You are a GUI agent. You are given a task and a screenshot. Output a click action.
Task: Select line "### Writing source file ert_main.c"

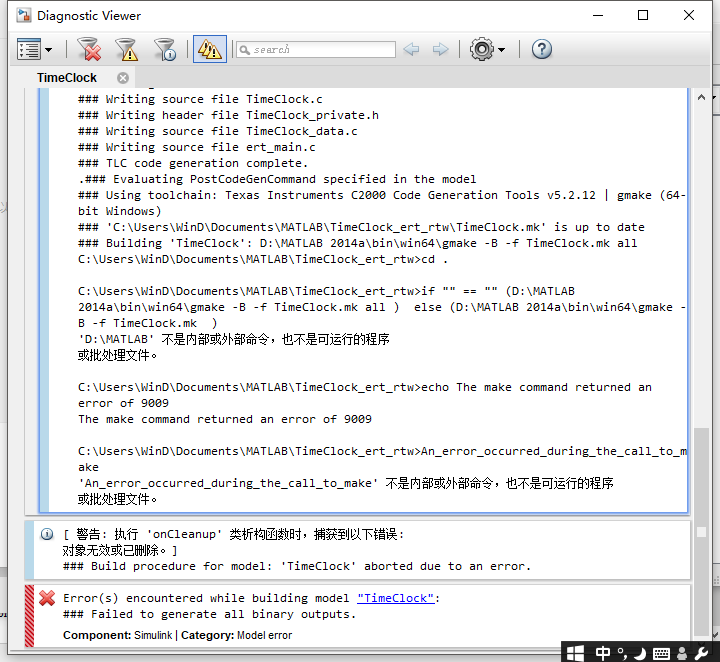[x=197, y=147]
